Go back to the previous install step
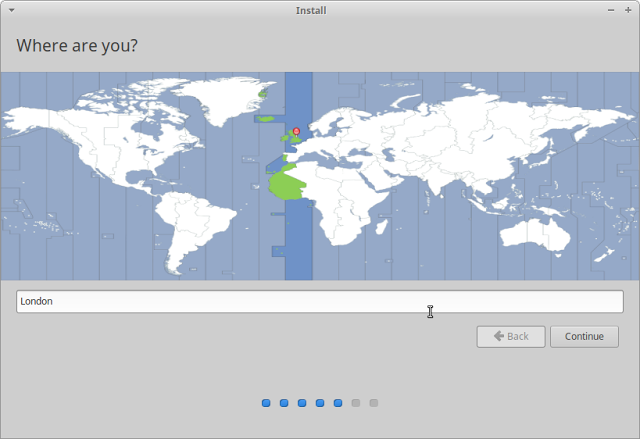 (510, 336)
